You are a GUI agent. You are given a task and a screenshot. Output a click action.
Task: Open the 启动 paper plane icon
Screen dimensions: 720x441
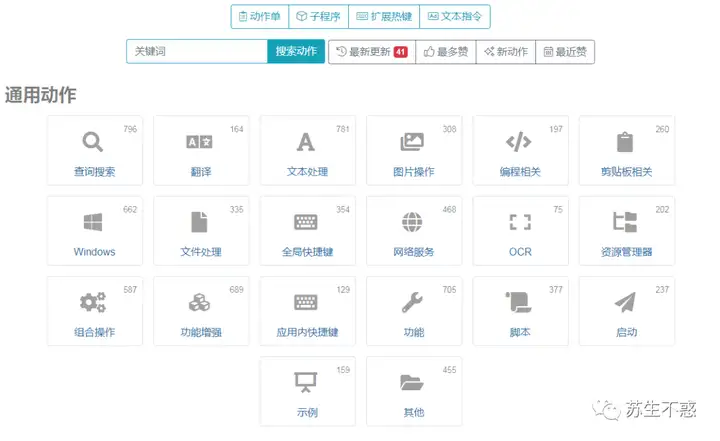click(x=625, y=302)
